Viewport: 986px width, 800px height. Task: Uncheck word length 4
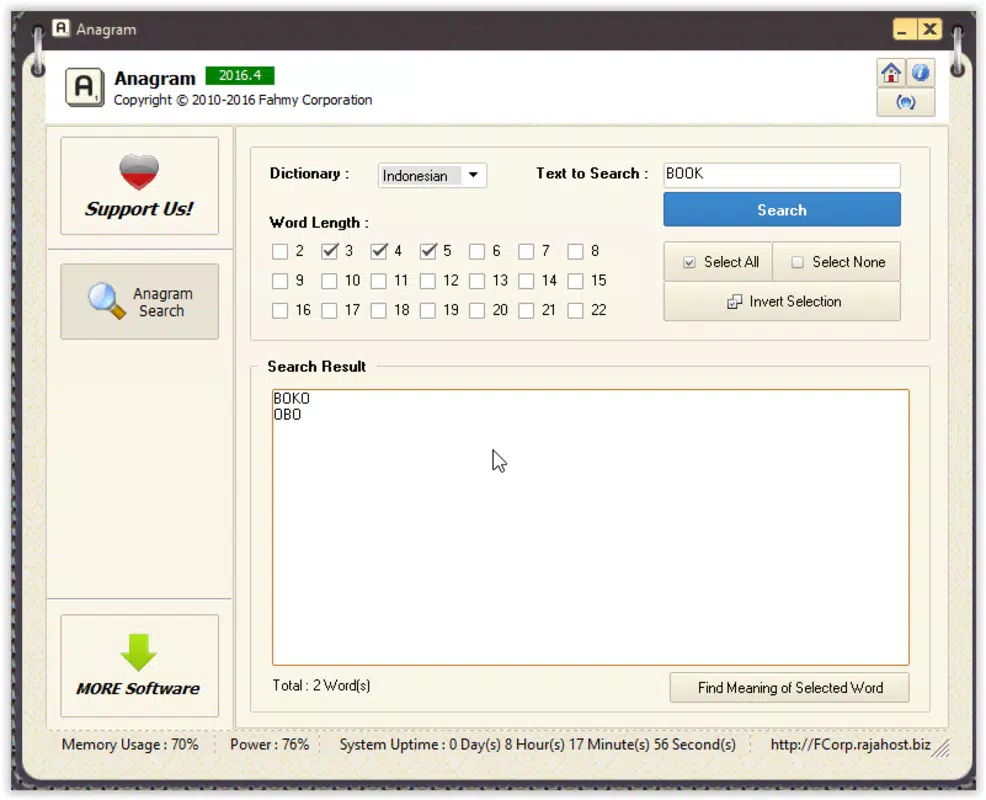coord(379,252)
